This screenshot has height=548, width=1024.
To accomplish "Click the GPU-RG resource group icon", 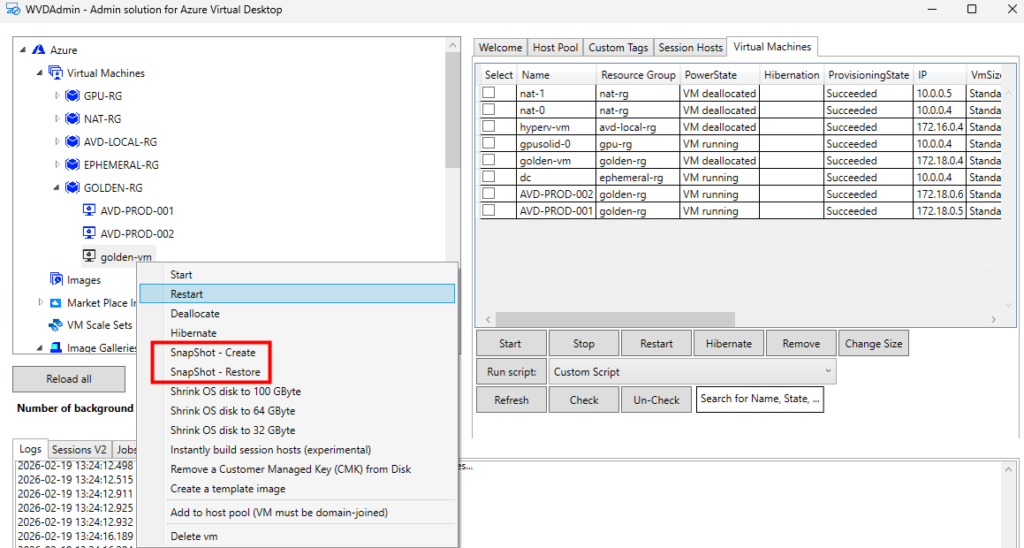I will (72, 96).
